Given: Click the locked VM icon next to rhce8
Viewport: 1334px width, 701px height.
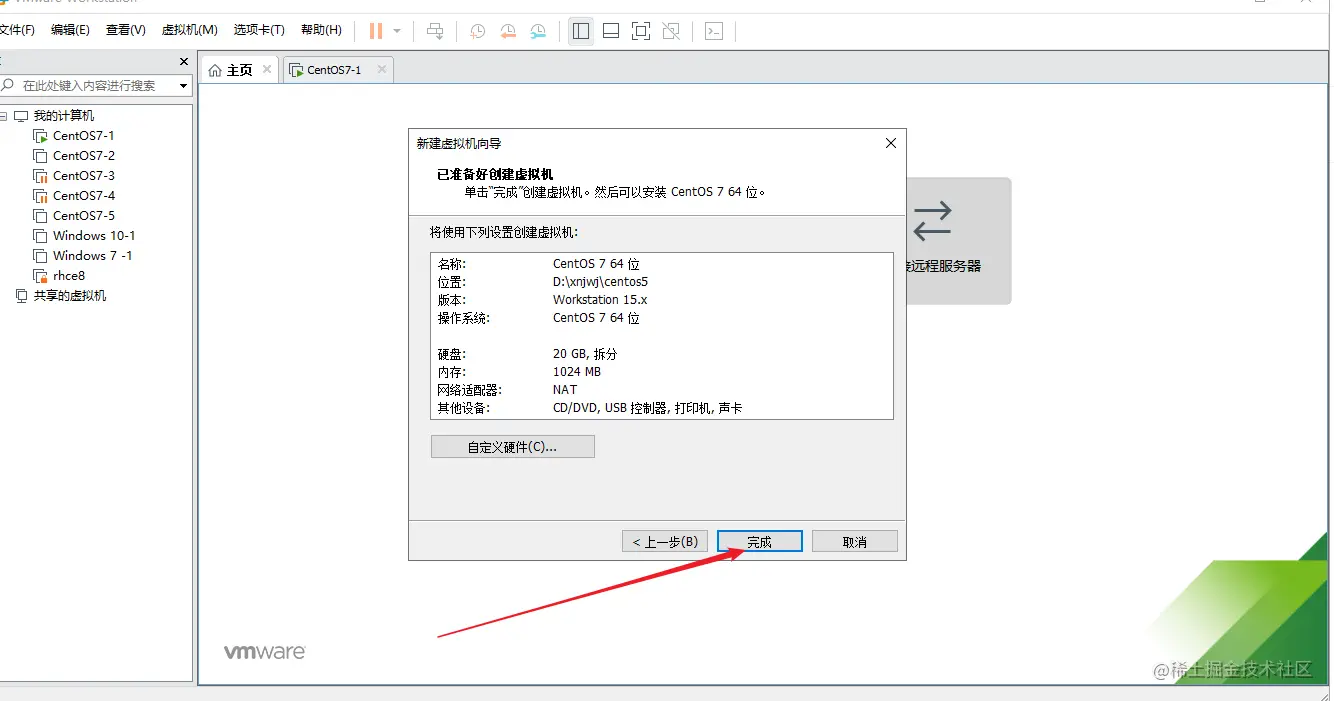Looking at the screenshot, I should tap(40, 276).
